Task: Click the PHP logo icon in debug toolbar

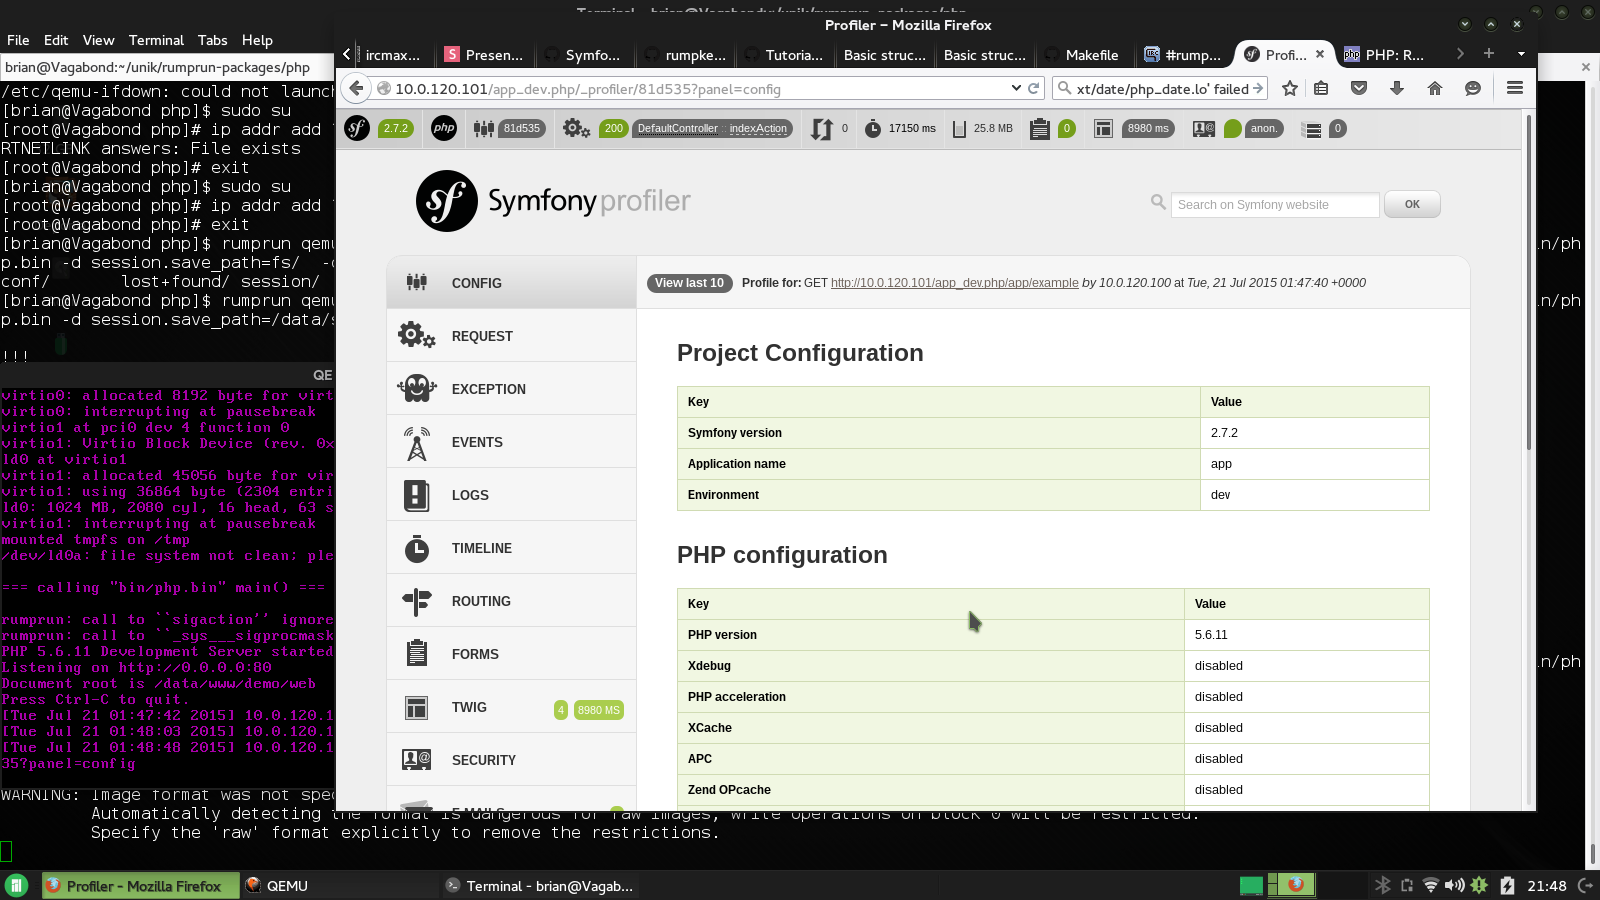Action: coord(444,128)
